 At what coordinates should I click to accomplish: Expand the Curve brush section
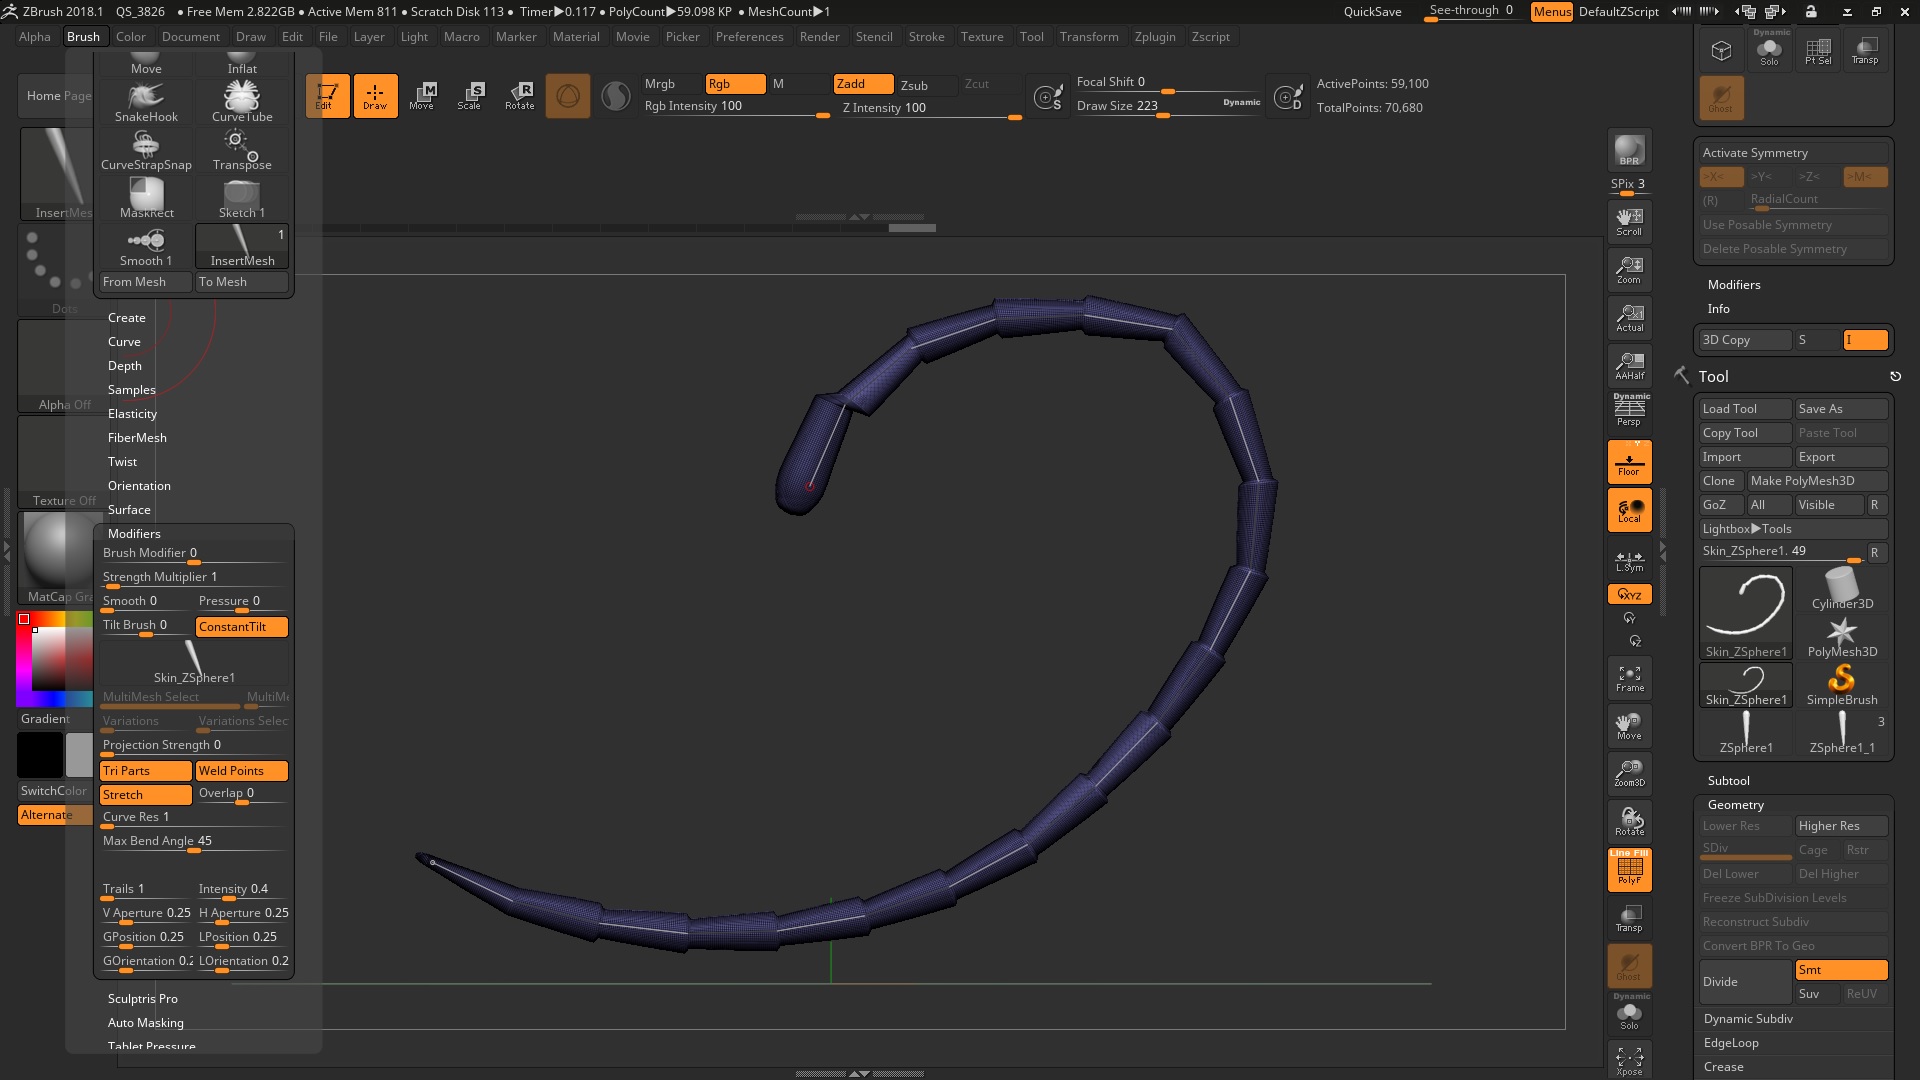[124, 342]
